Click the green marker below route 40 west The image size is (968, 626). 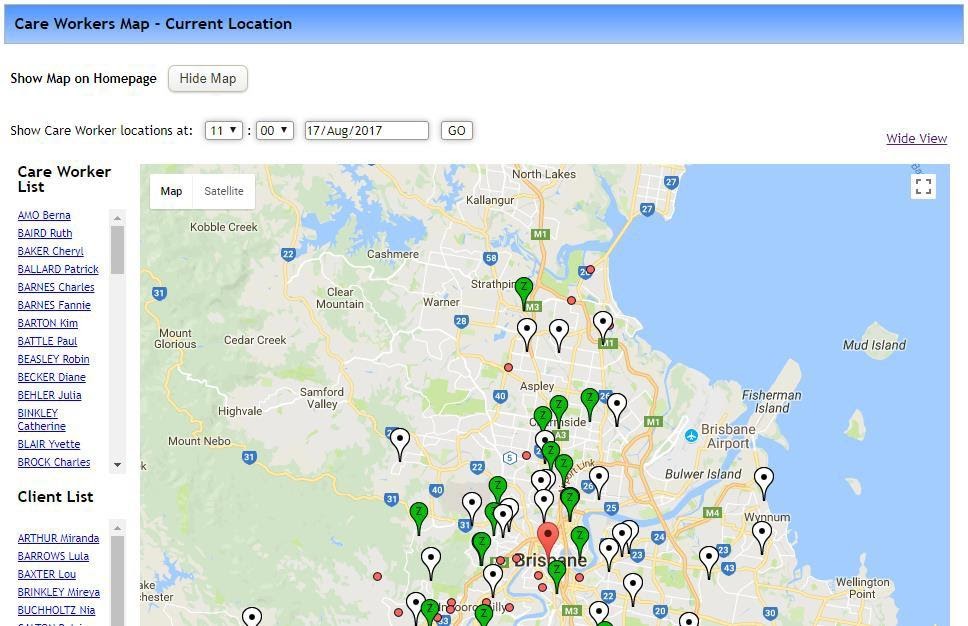point(419,518)
